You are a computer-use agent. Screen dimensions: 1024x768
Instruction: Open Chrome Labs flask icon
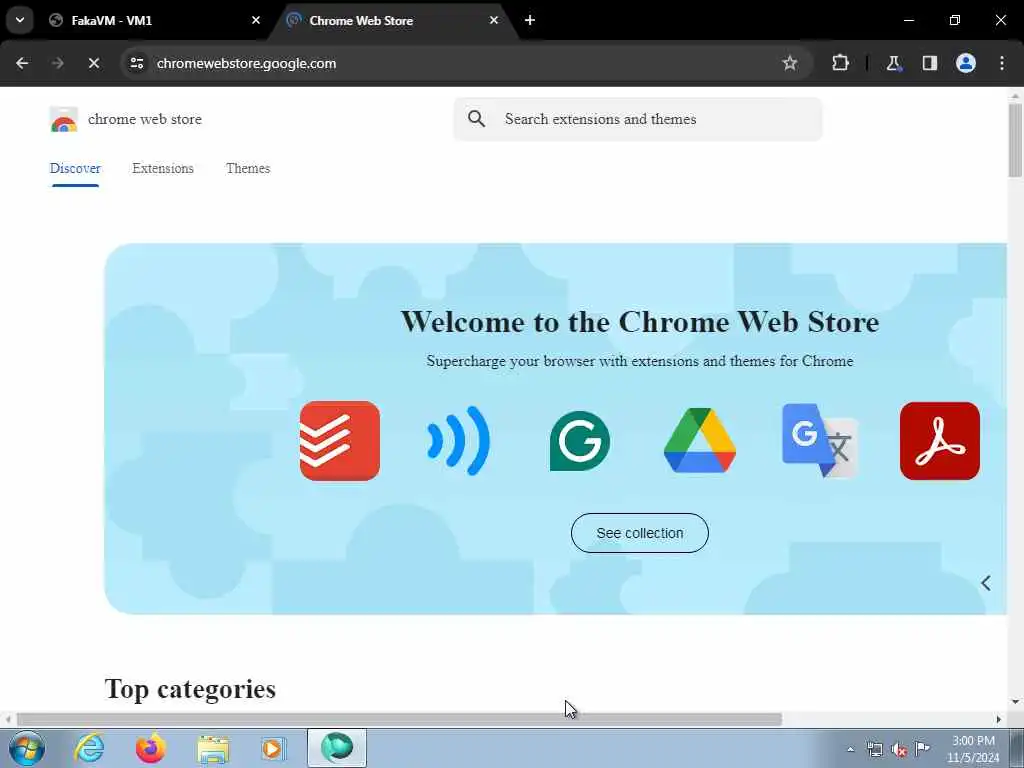click(x=893, y=63)
